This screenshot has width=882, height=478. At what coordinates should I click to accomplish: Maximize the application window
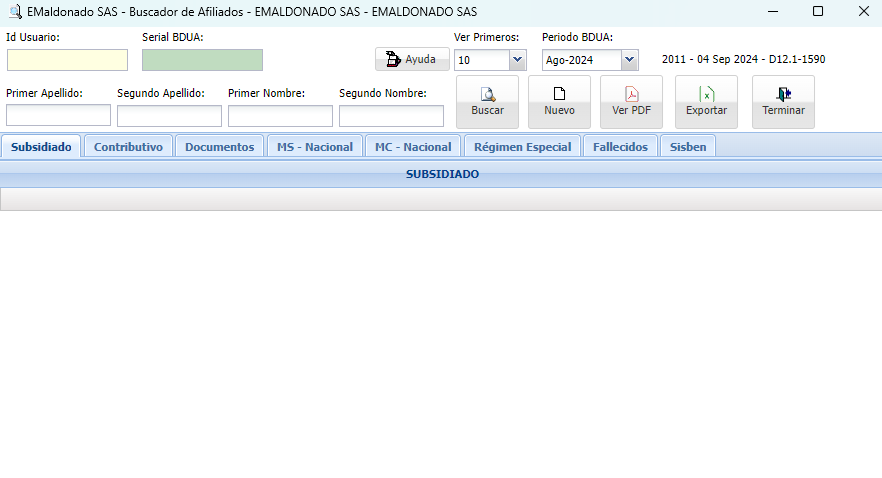(x=817, y=12)
